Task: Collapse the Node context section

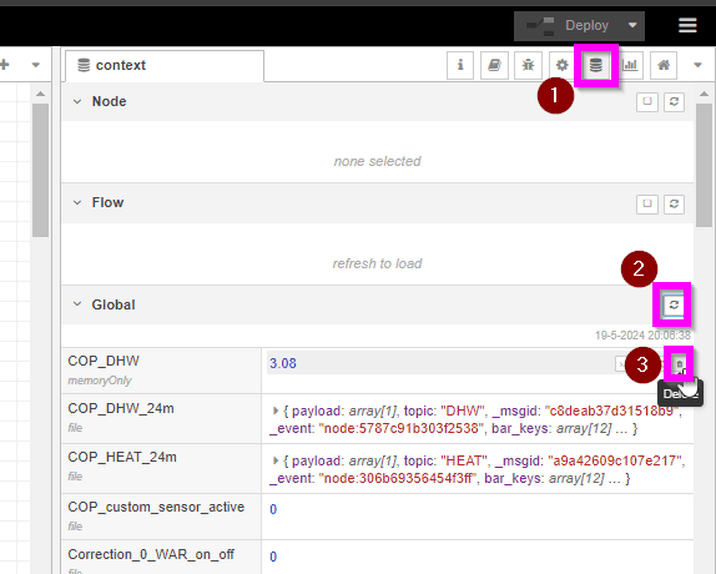Action: pos(78,101)
